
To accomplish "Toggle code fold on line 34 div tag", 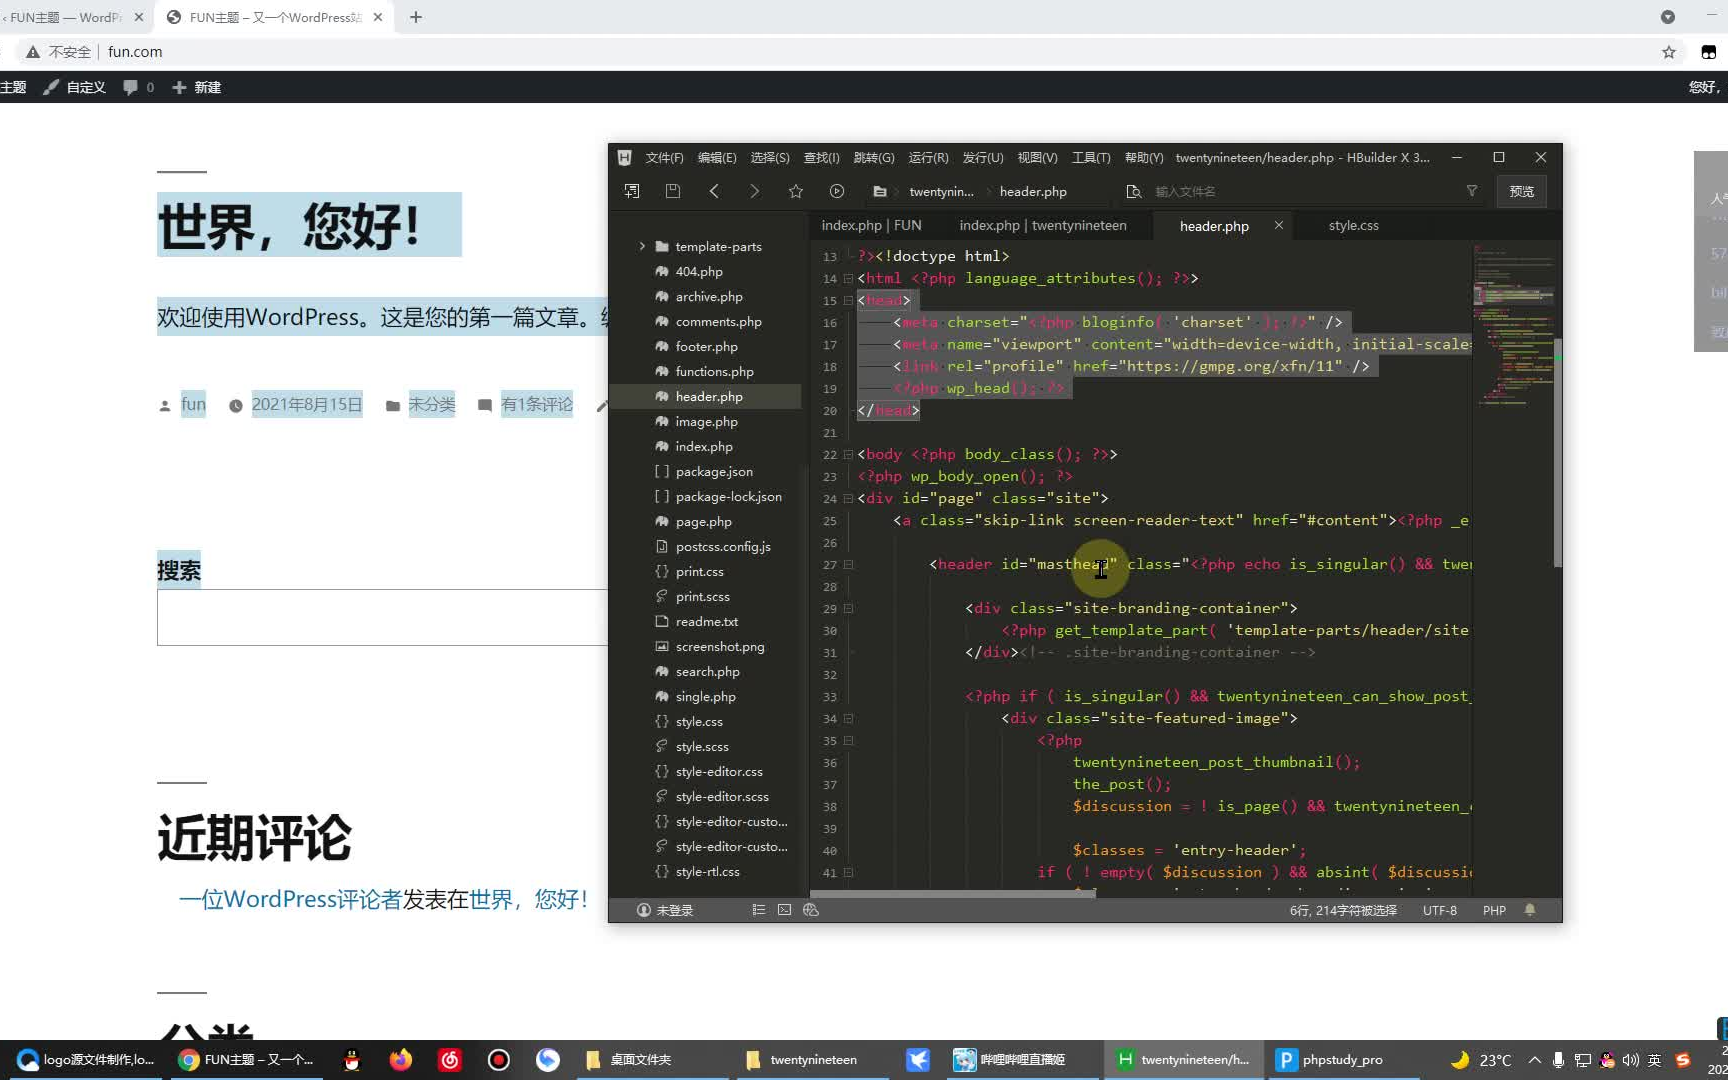I will pos(848,719).
